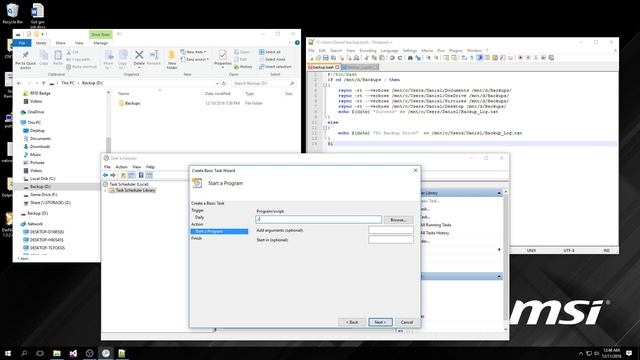This screenshot has height=360, width=640.
Task: Open Easy access dropdown in Explorer ribbon
Action: tap(195, 59)
